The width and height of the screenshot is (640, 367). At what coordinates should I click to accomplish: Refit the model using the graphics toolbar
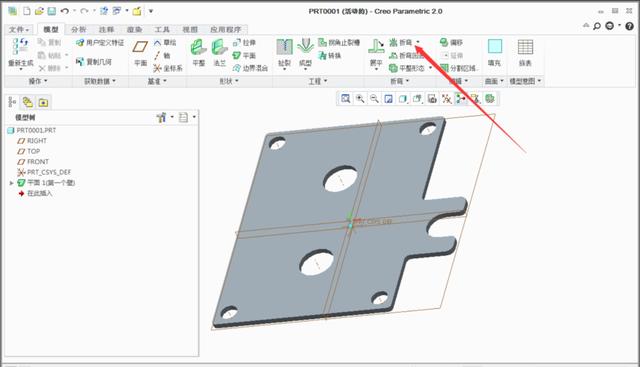(345, 99)
